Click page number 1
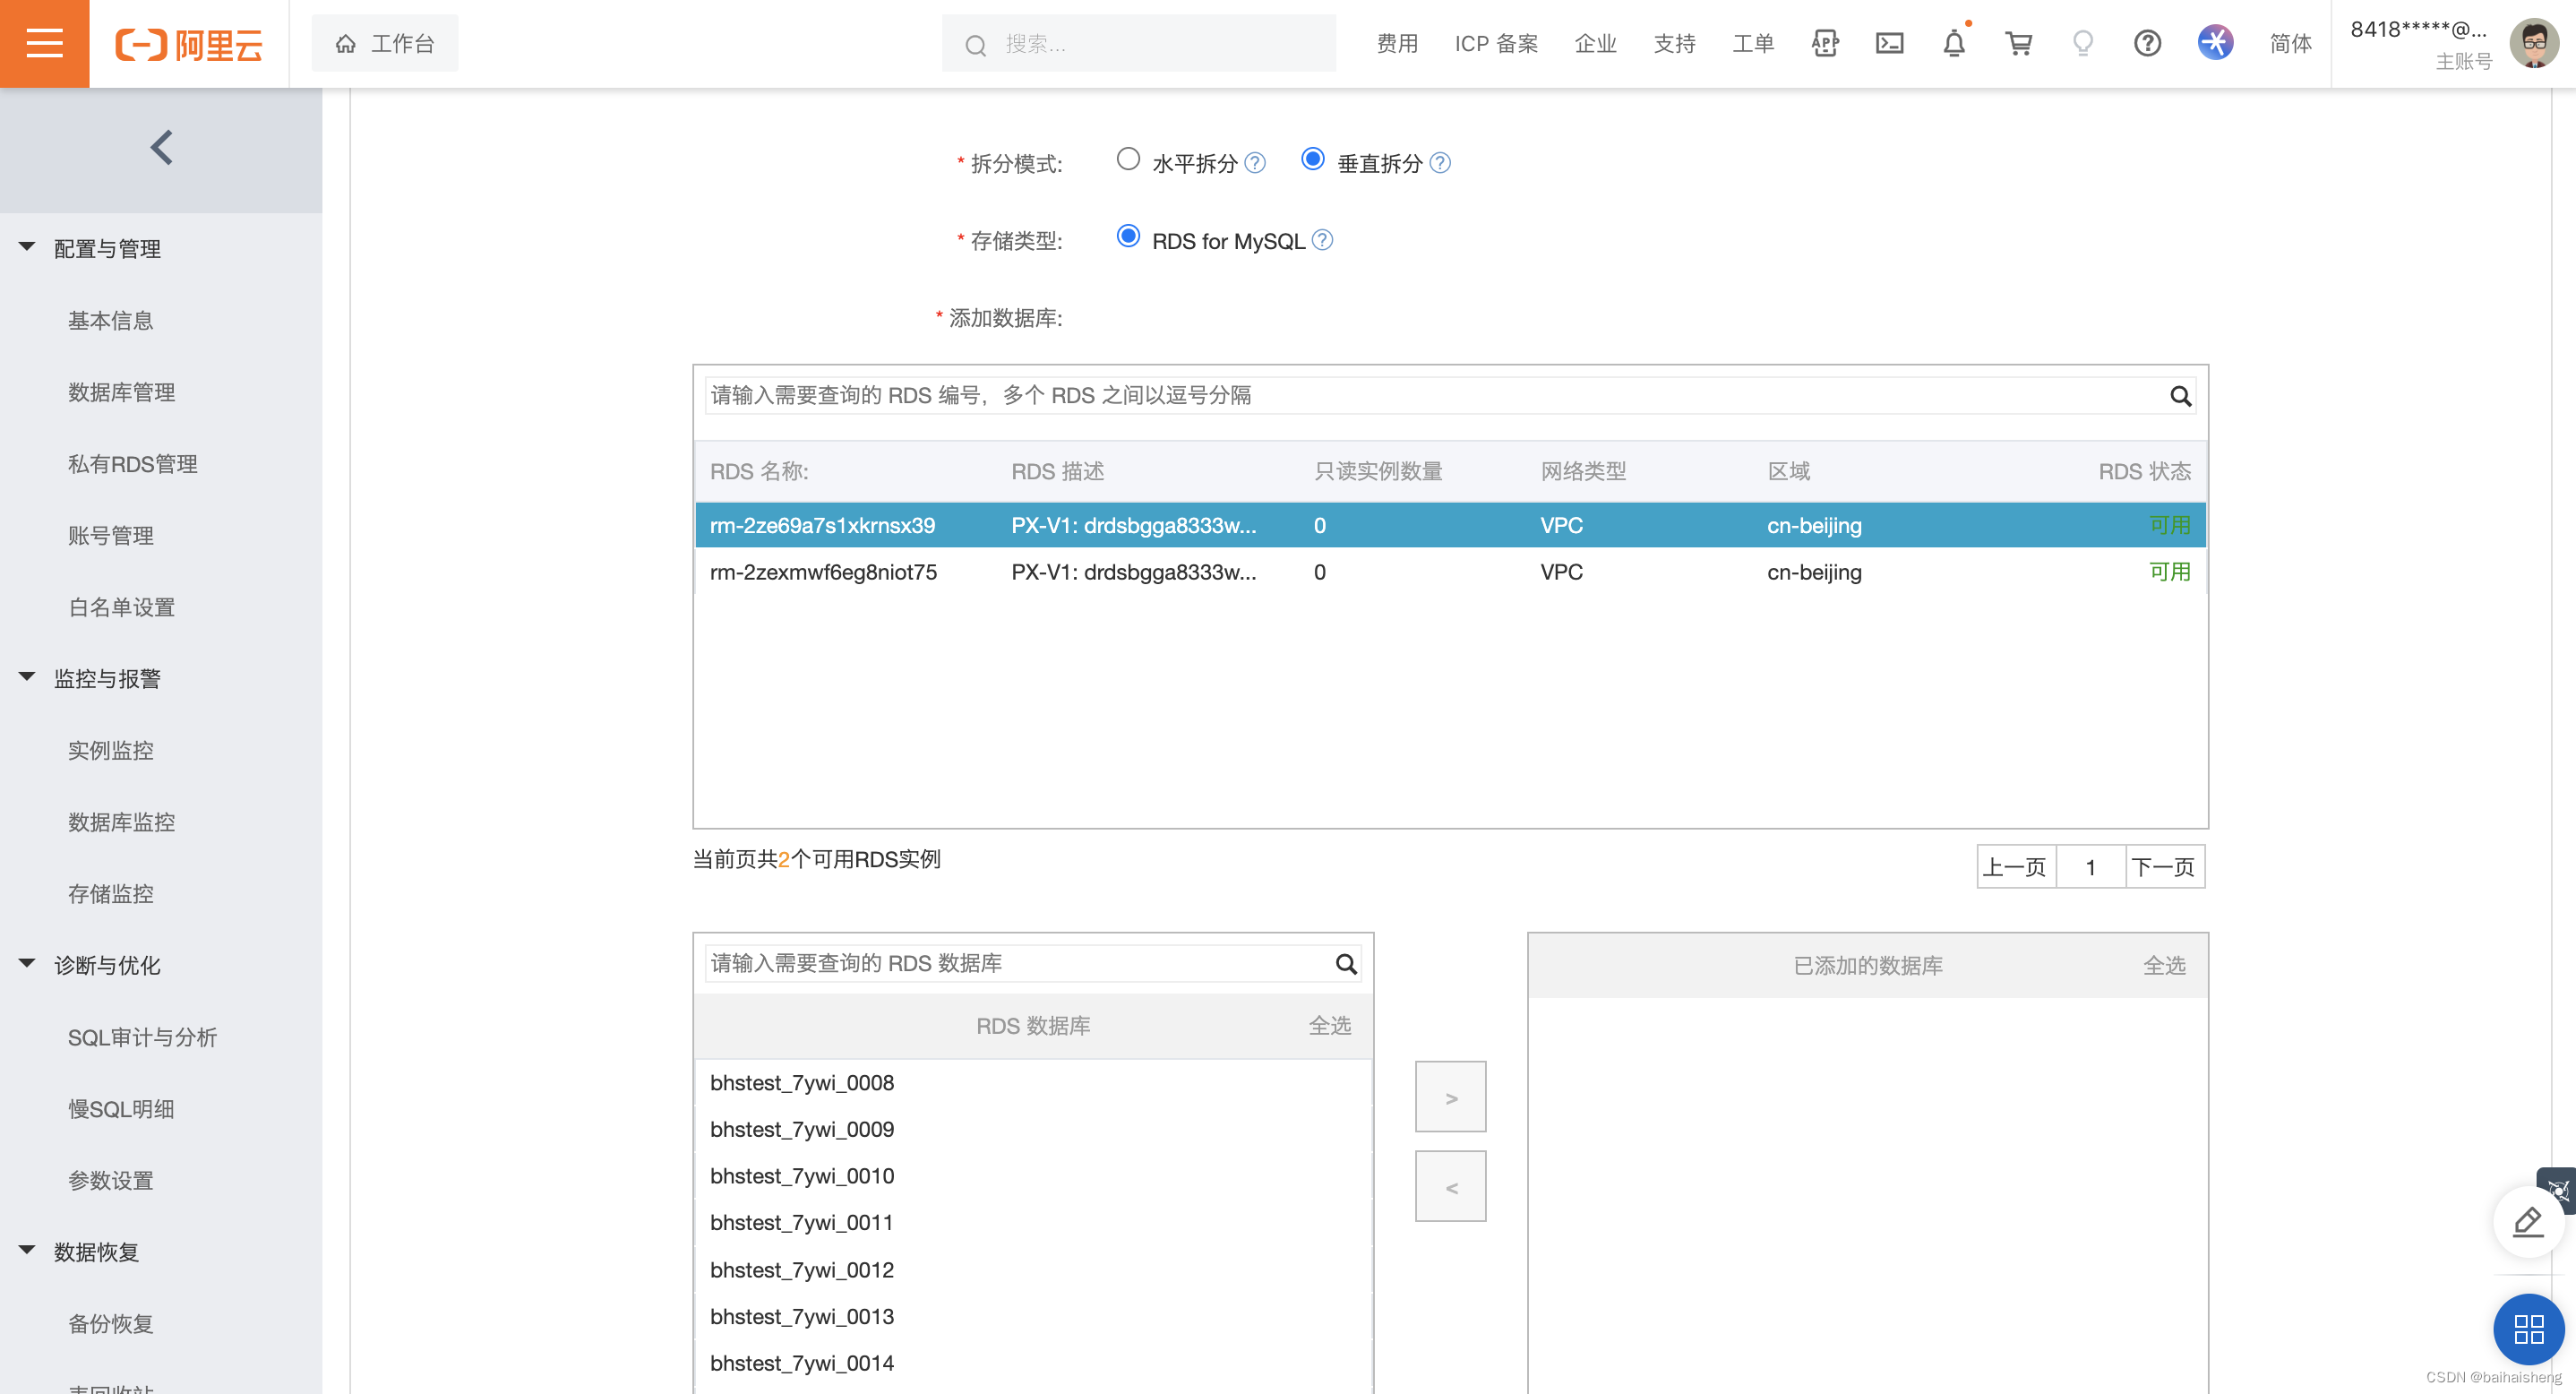Viewport: 2576px width, 1394px height. (2090, 867)
